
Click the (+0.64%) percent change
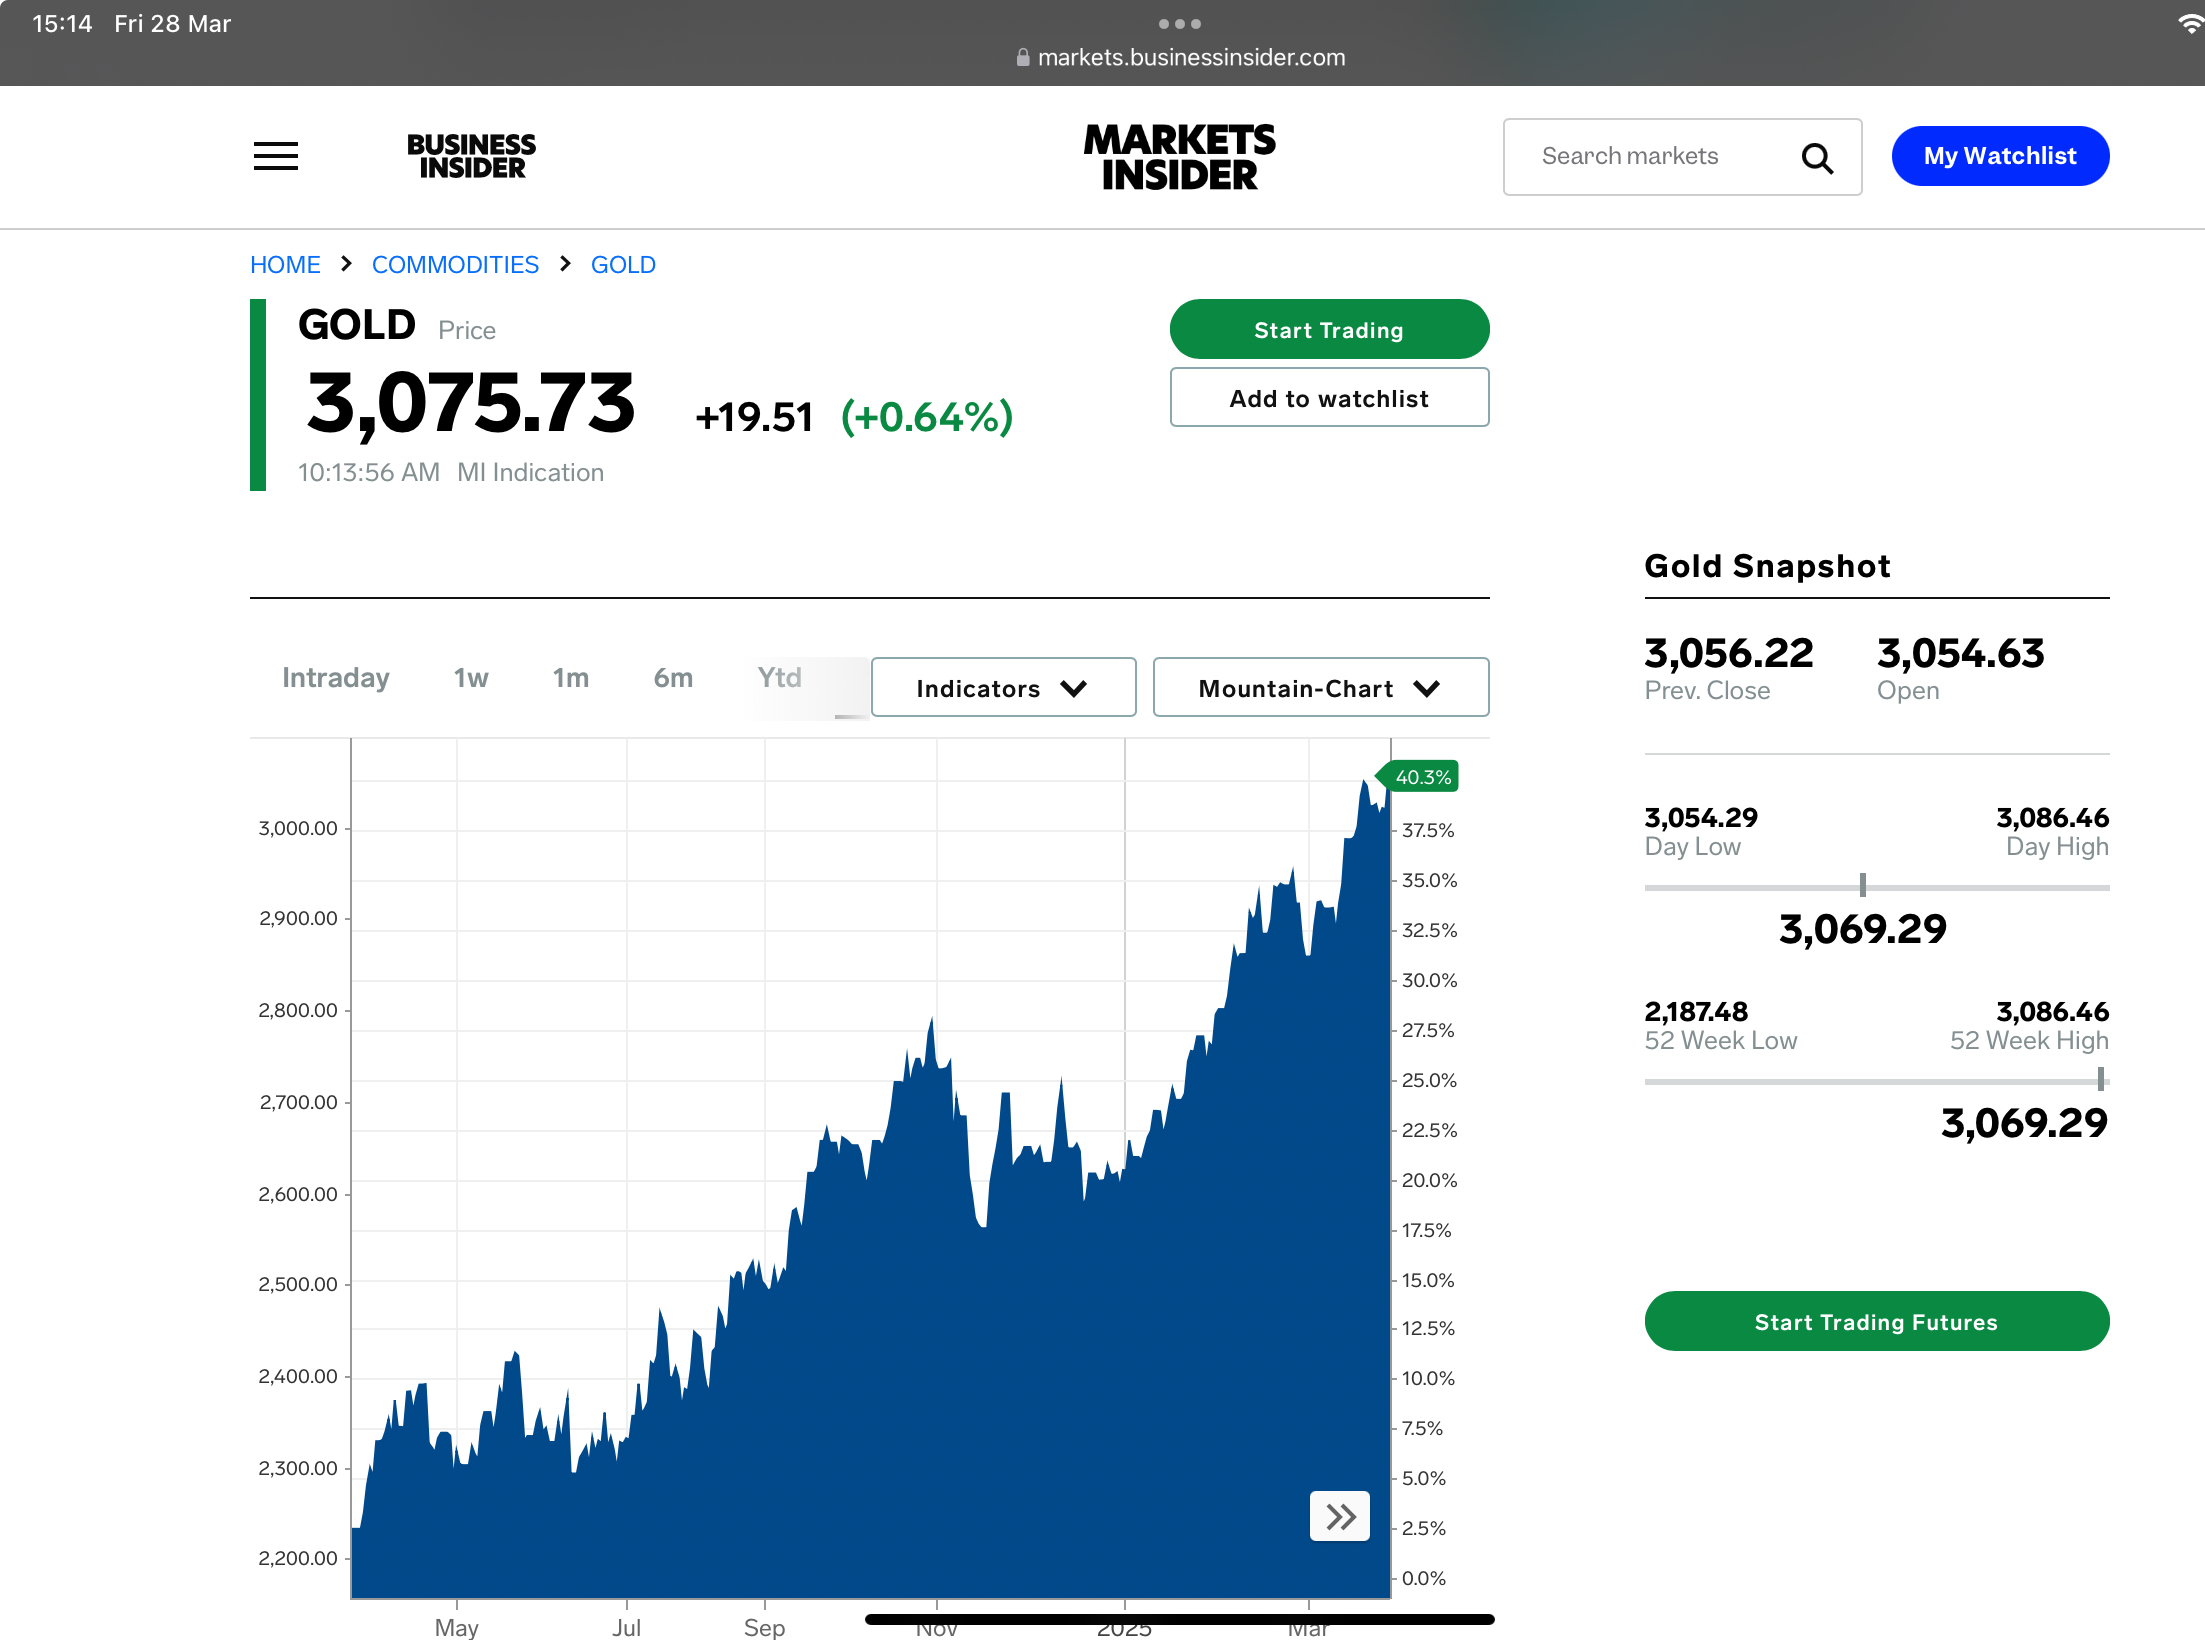pos(927,418)
